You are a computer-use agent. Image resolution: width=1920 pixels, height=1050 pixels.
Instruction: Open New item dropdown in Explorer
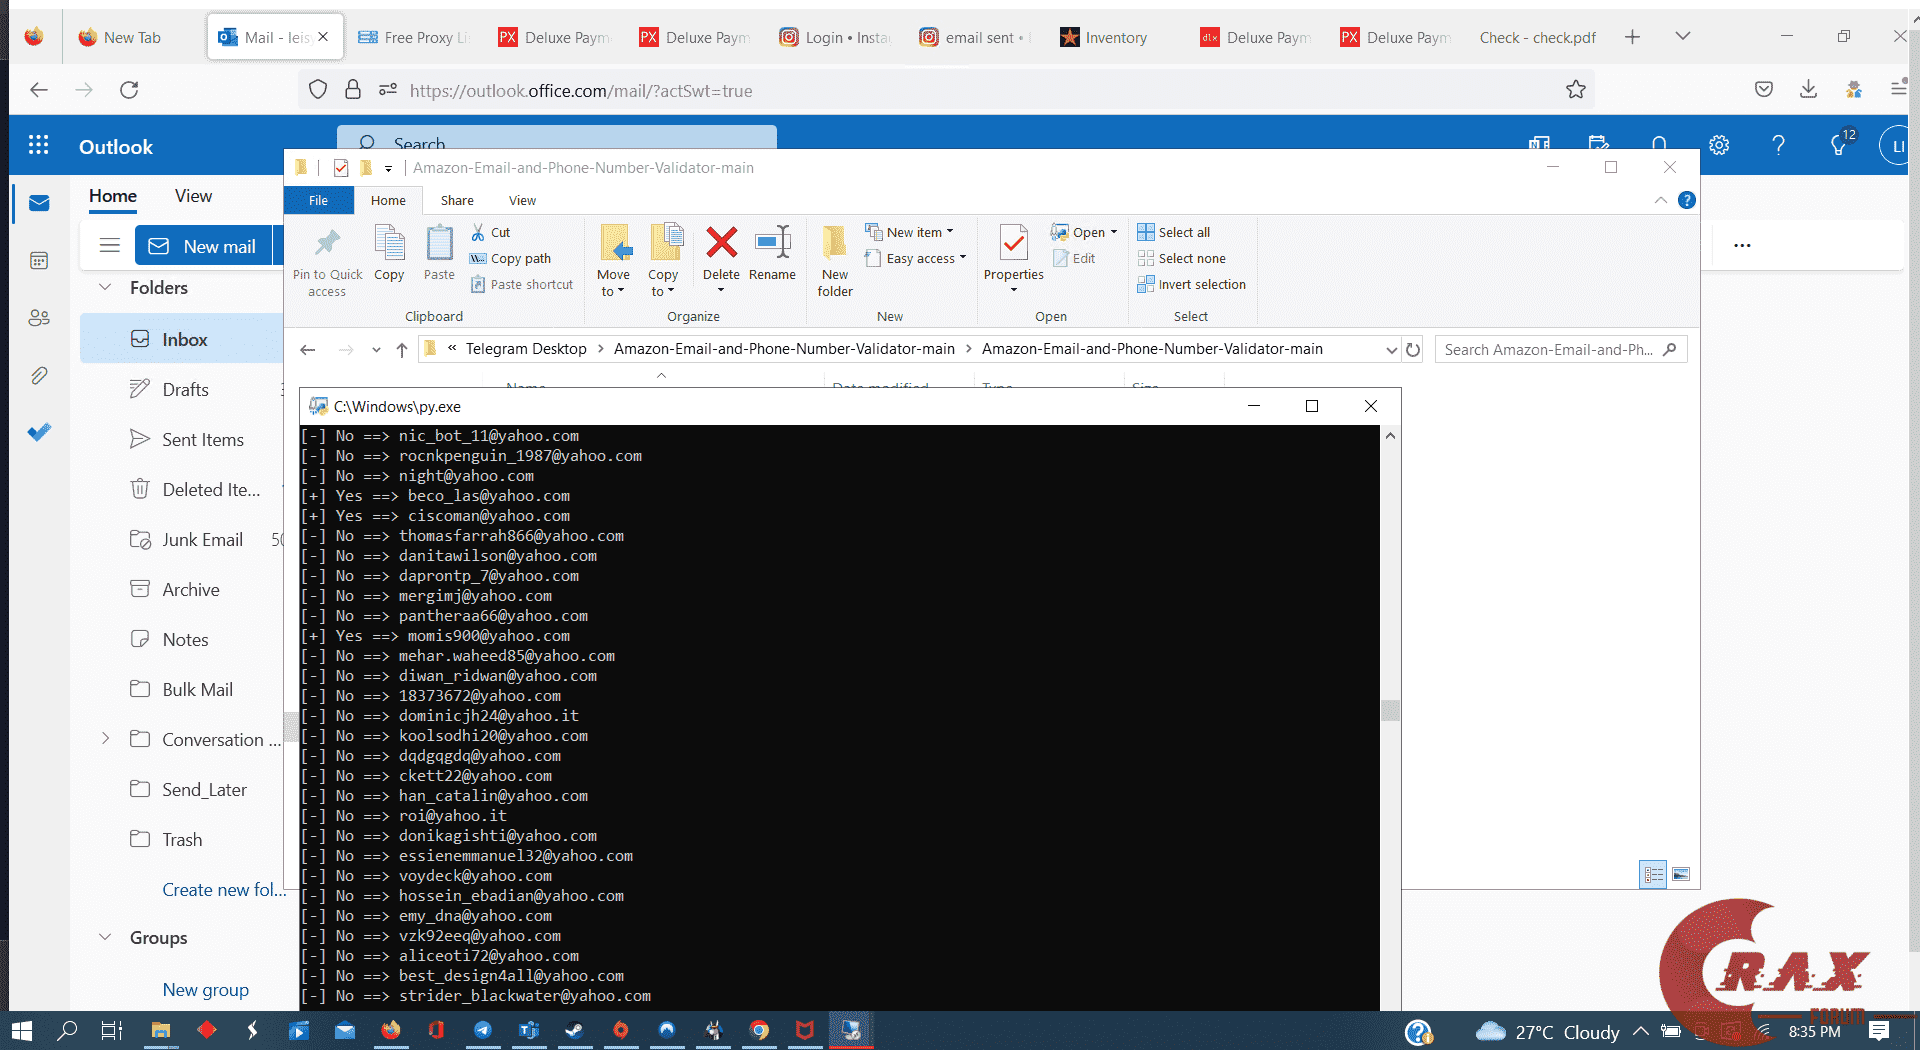(x=909, y=232)
